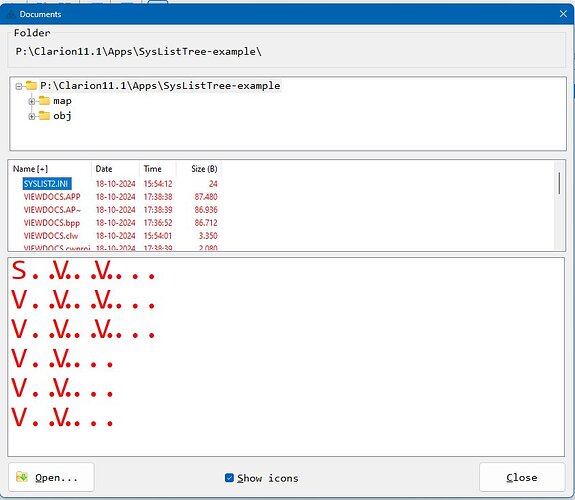
Task: Select the obj tree item
Action: (x=62, y=116)
